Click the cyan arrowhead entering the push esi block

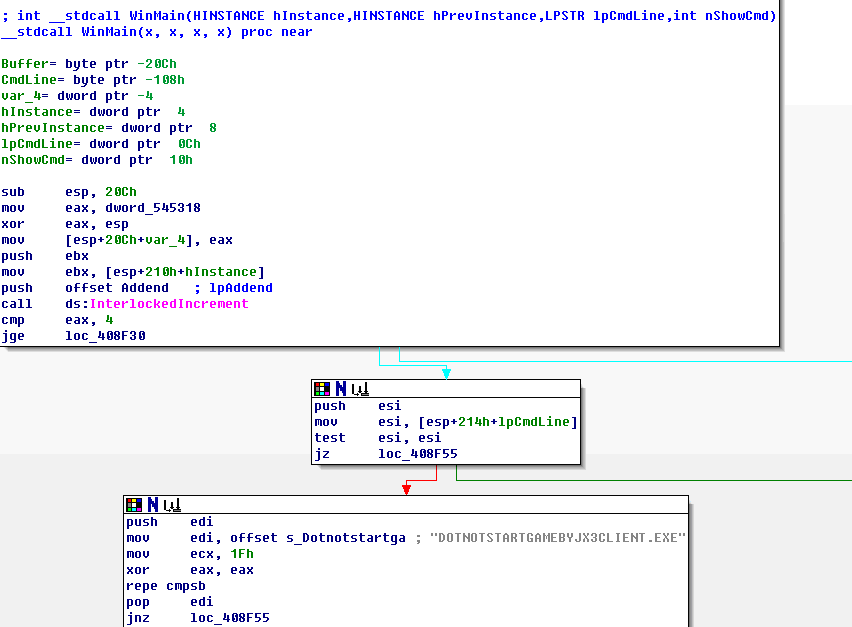point(446,373)
